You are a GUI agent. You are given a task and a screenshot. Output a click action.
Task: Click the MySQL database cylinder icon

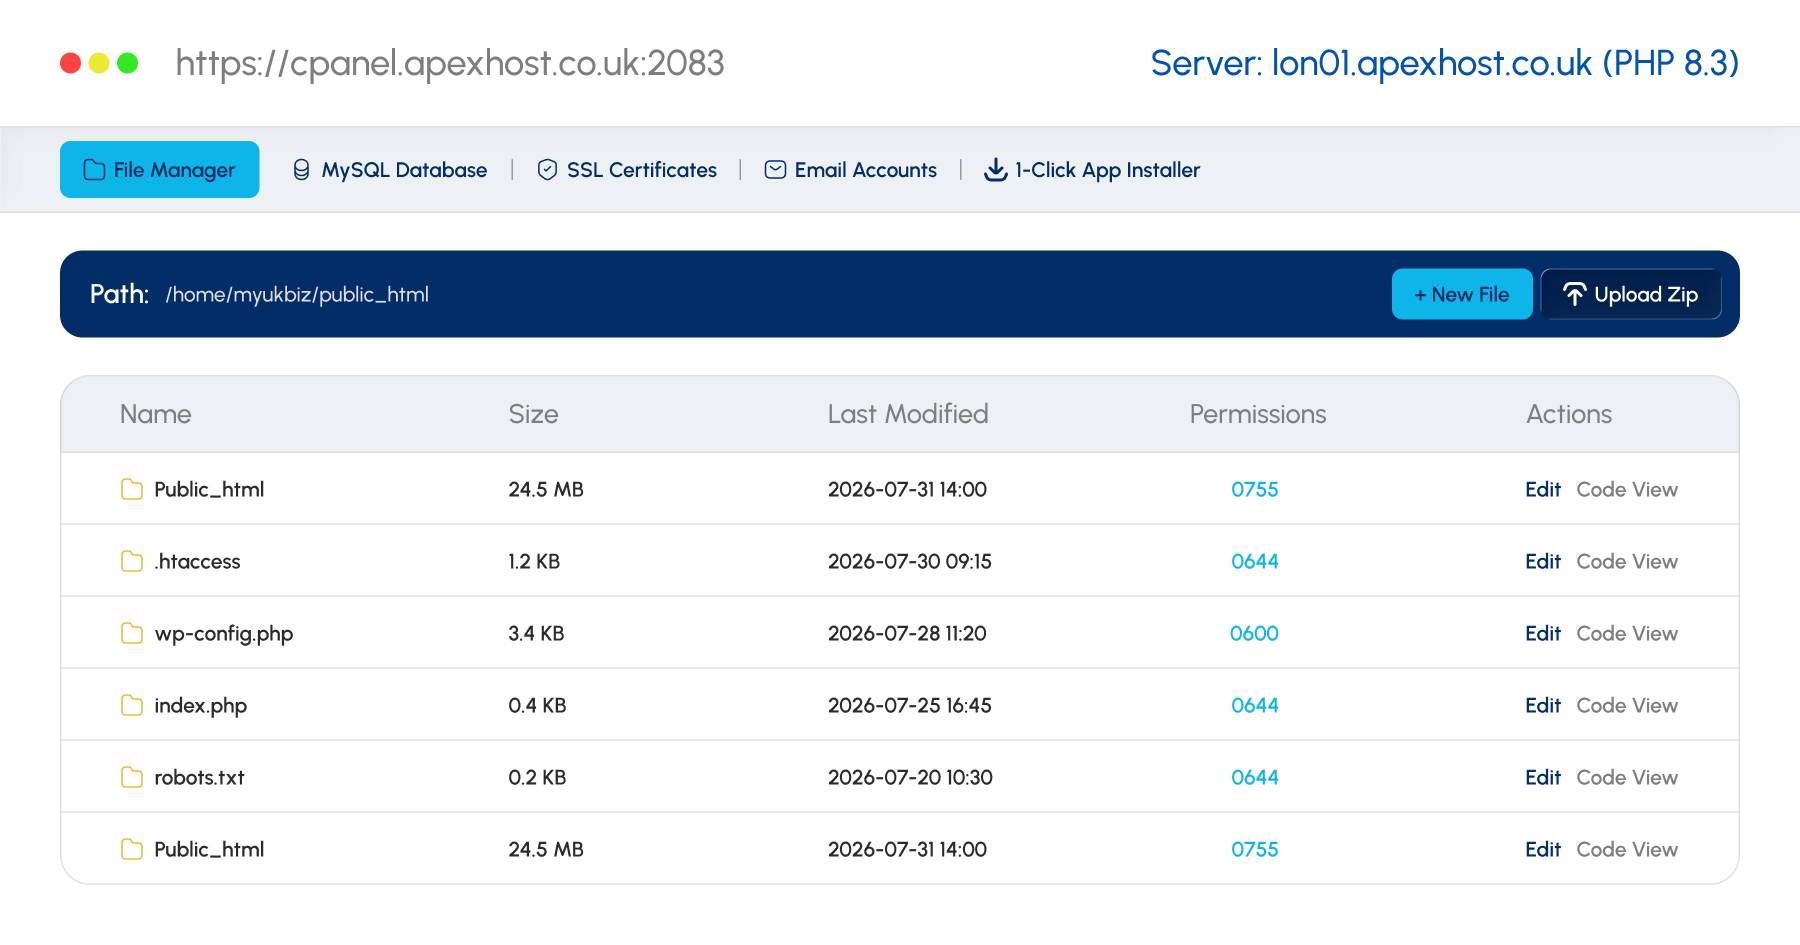(x=301, y=170)
